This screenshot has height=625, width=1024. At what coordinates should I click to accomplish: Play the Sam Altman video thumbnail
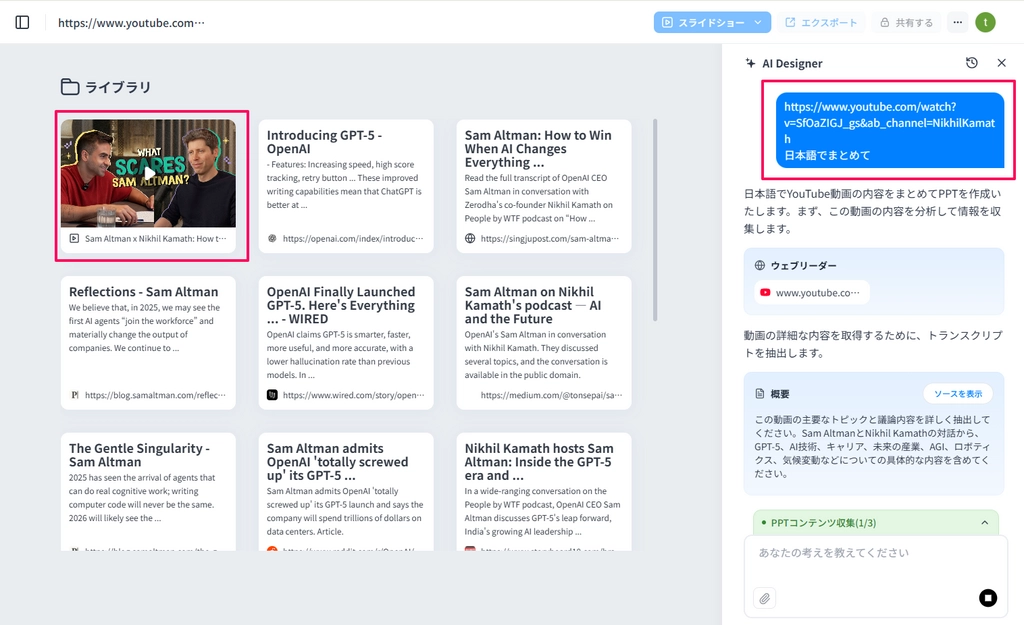[x=148, y=173]
